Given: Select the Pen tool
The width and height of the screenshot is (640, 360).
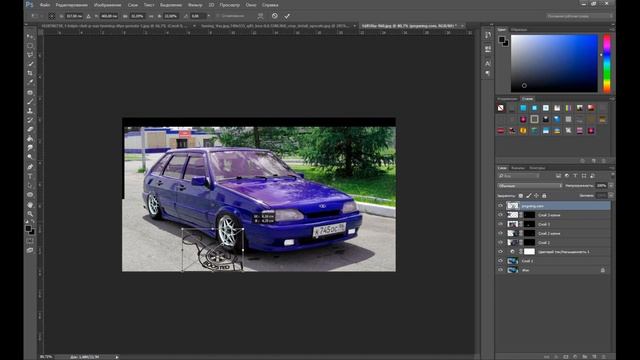Looking at the screenshot, I should [30, 167].
